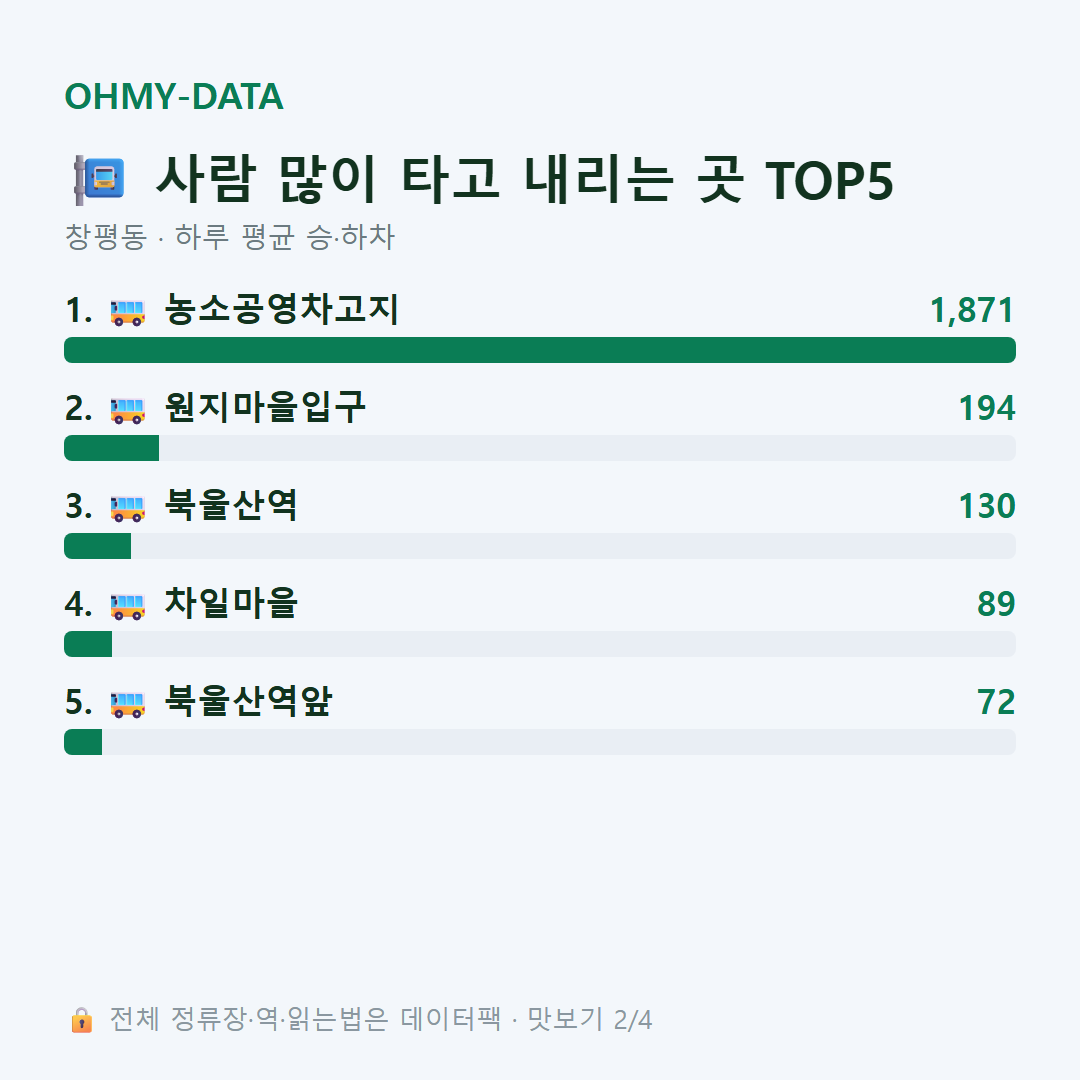Click the OHMY-DATA brand label
This screenshot has width=1080, height=1080.
(x=174, y=96)
